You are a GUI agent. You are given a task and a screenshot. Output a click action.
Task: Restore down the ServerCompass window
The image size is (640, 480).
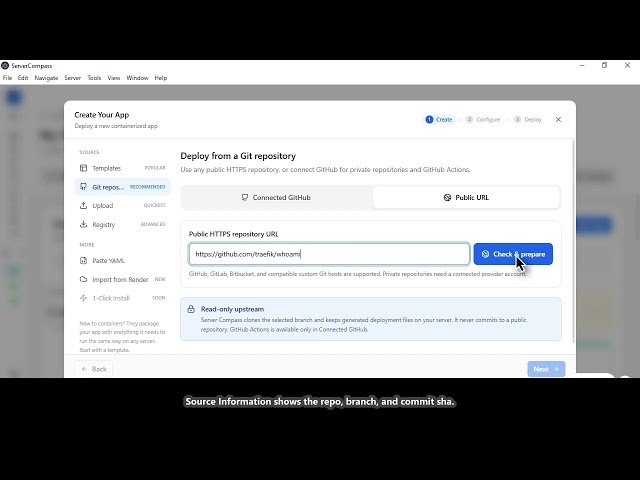click(x=604, y=65)
